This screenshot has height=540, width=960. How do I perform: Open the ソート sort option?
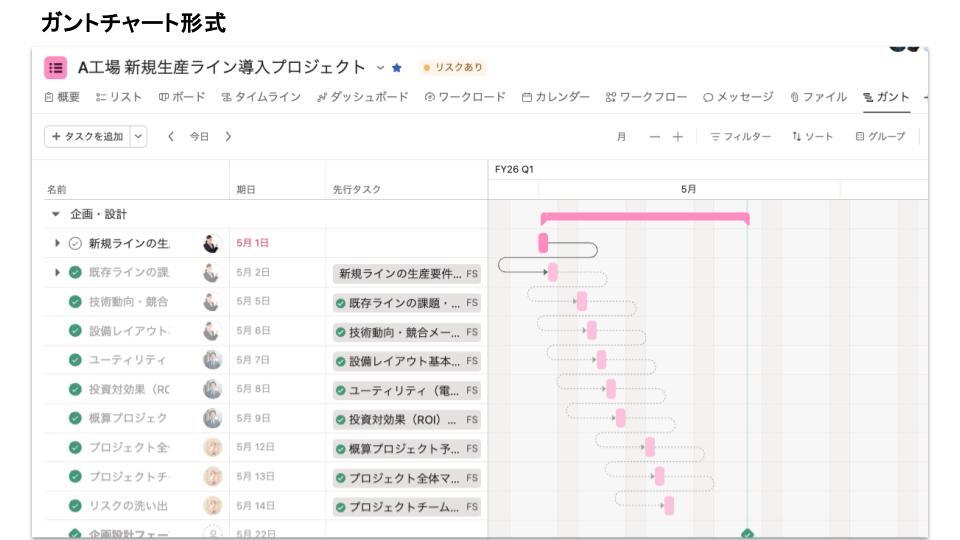click(x=812, y=136)
